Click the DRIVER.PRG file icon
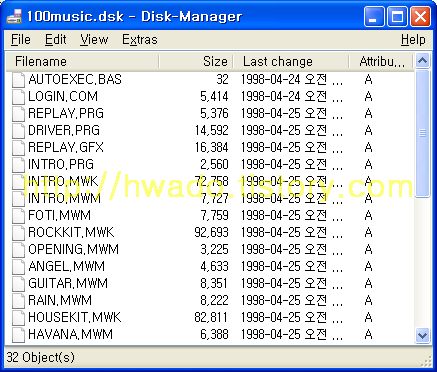Viewport: 437px width, 372px height. pyautogui.click(x=18, y=131)
